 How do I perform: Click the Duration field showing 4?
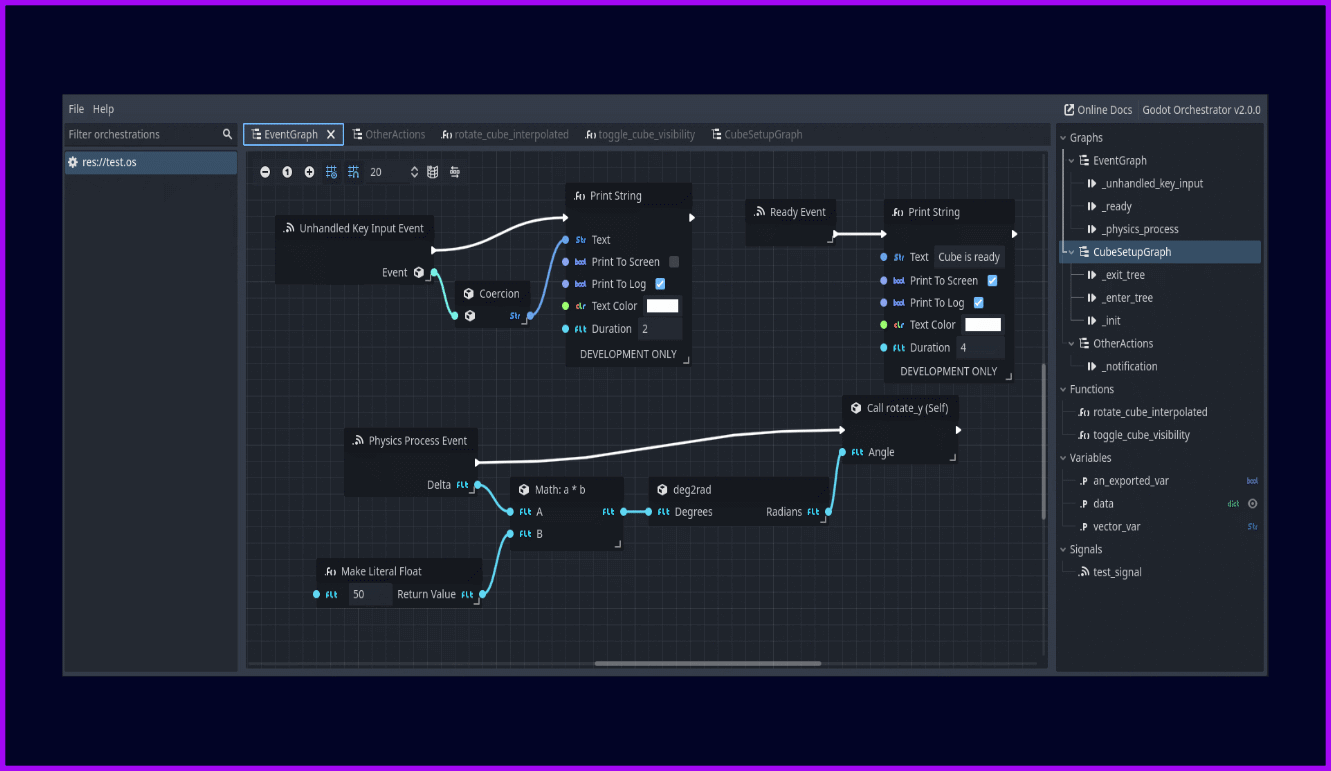[980, 348]
